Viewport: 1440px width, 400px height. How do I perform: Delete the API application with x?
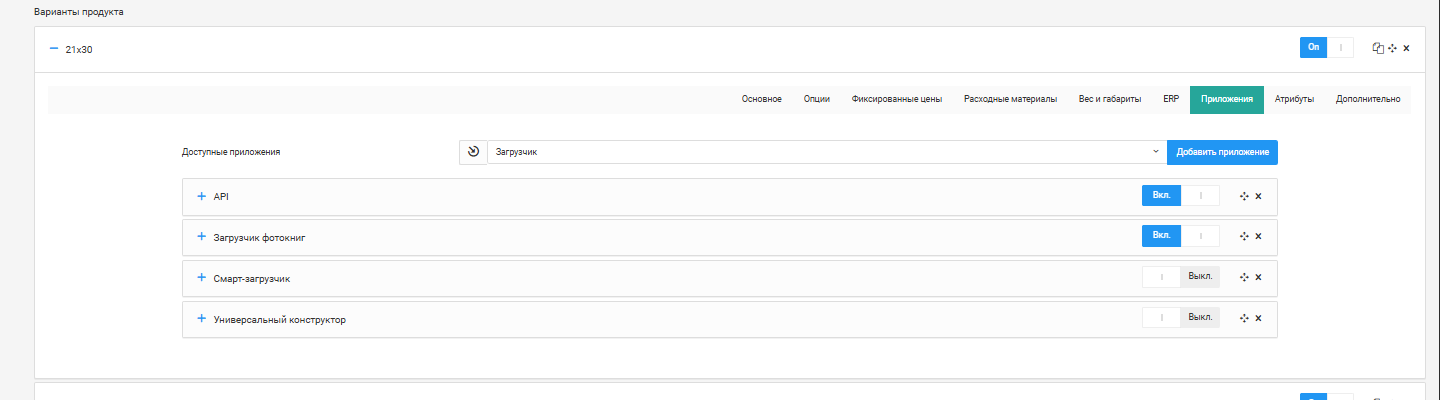click(x=1258, y=196)
